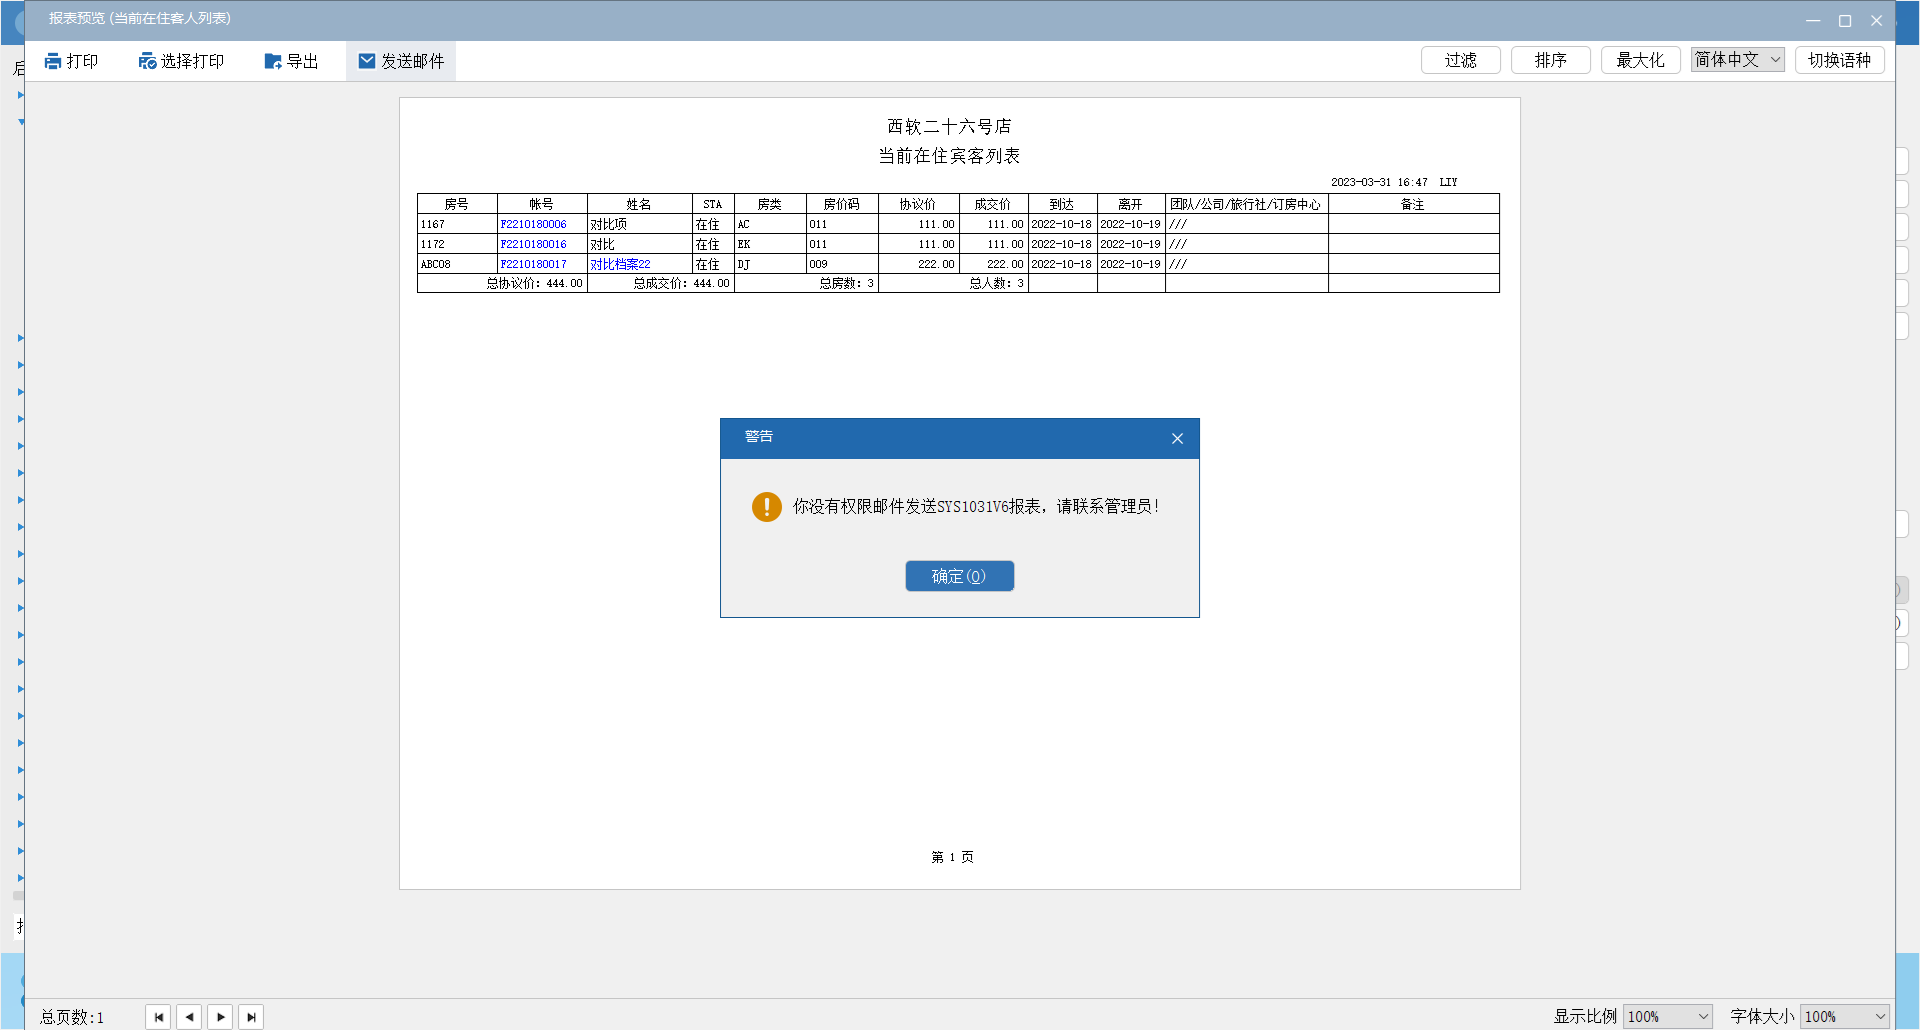Image resolution: width=1920 pixels, height=1030 pixels.
Task: Go to previous page of report
Action: [x=189, y=1017]
